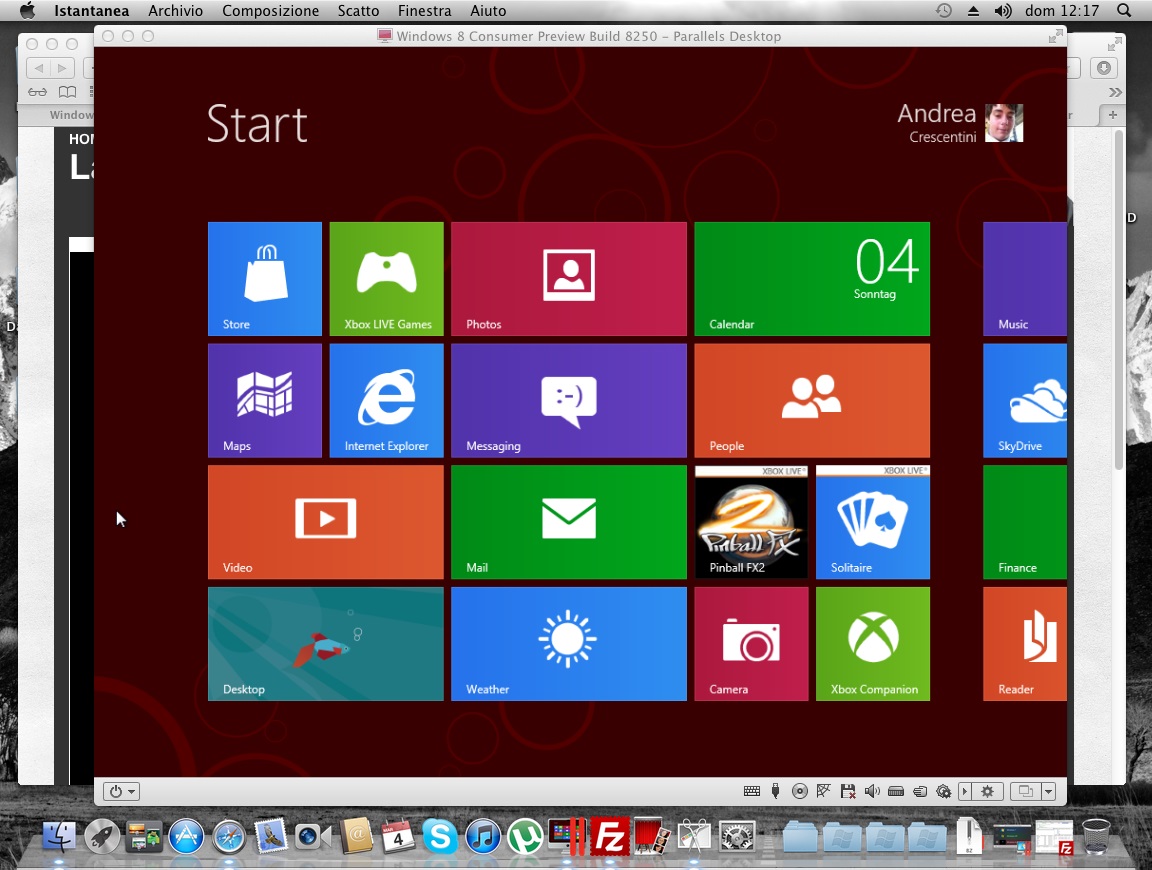1152x870 pixels.
Task: Open Finder from the Dock
Action: [60, 836]
